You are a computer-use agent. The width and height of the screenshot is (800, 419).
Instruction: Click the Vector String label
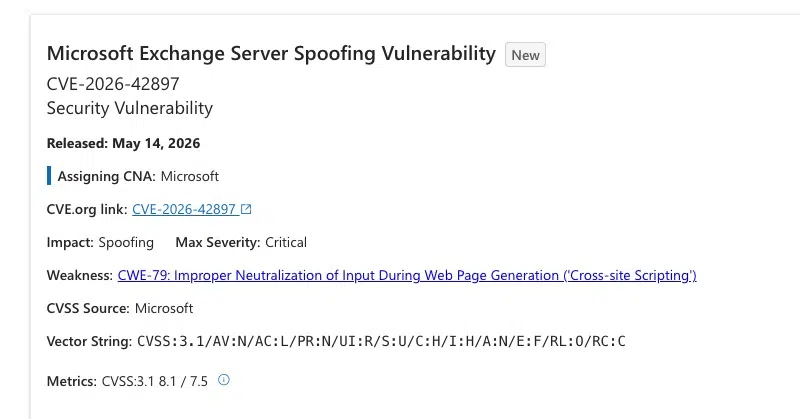(89, 341)
